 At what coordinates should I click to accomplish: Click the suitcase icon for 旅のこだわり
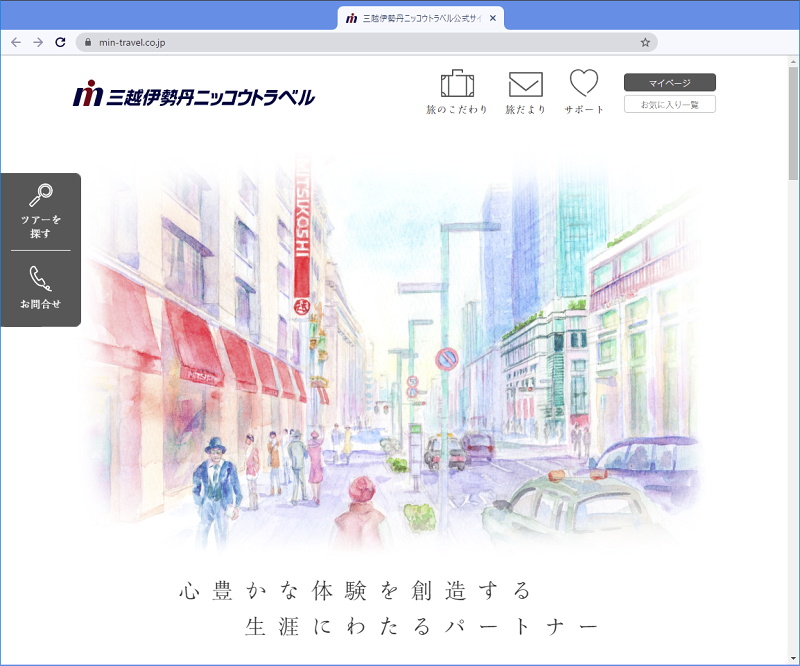pyautogui.click(x=457, y=84)
